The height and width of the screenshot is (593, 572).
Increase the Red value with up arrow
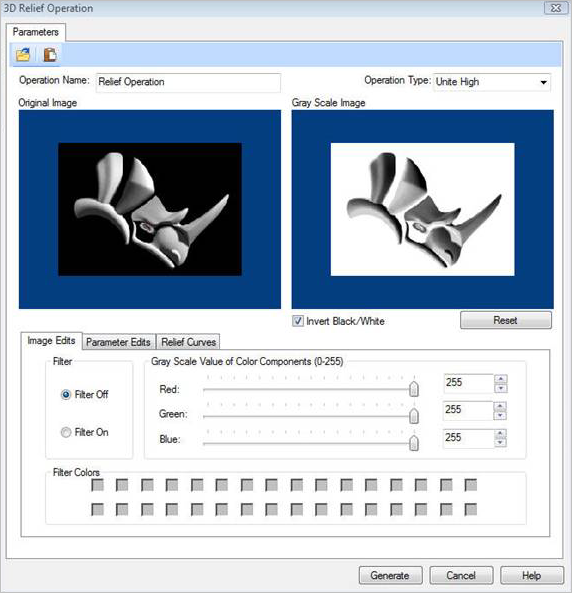click(x=501, y=379)
